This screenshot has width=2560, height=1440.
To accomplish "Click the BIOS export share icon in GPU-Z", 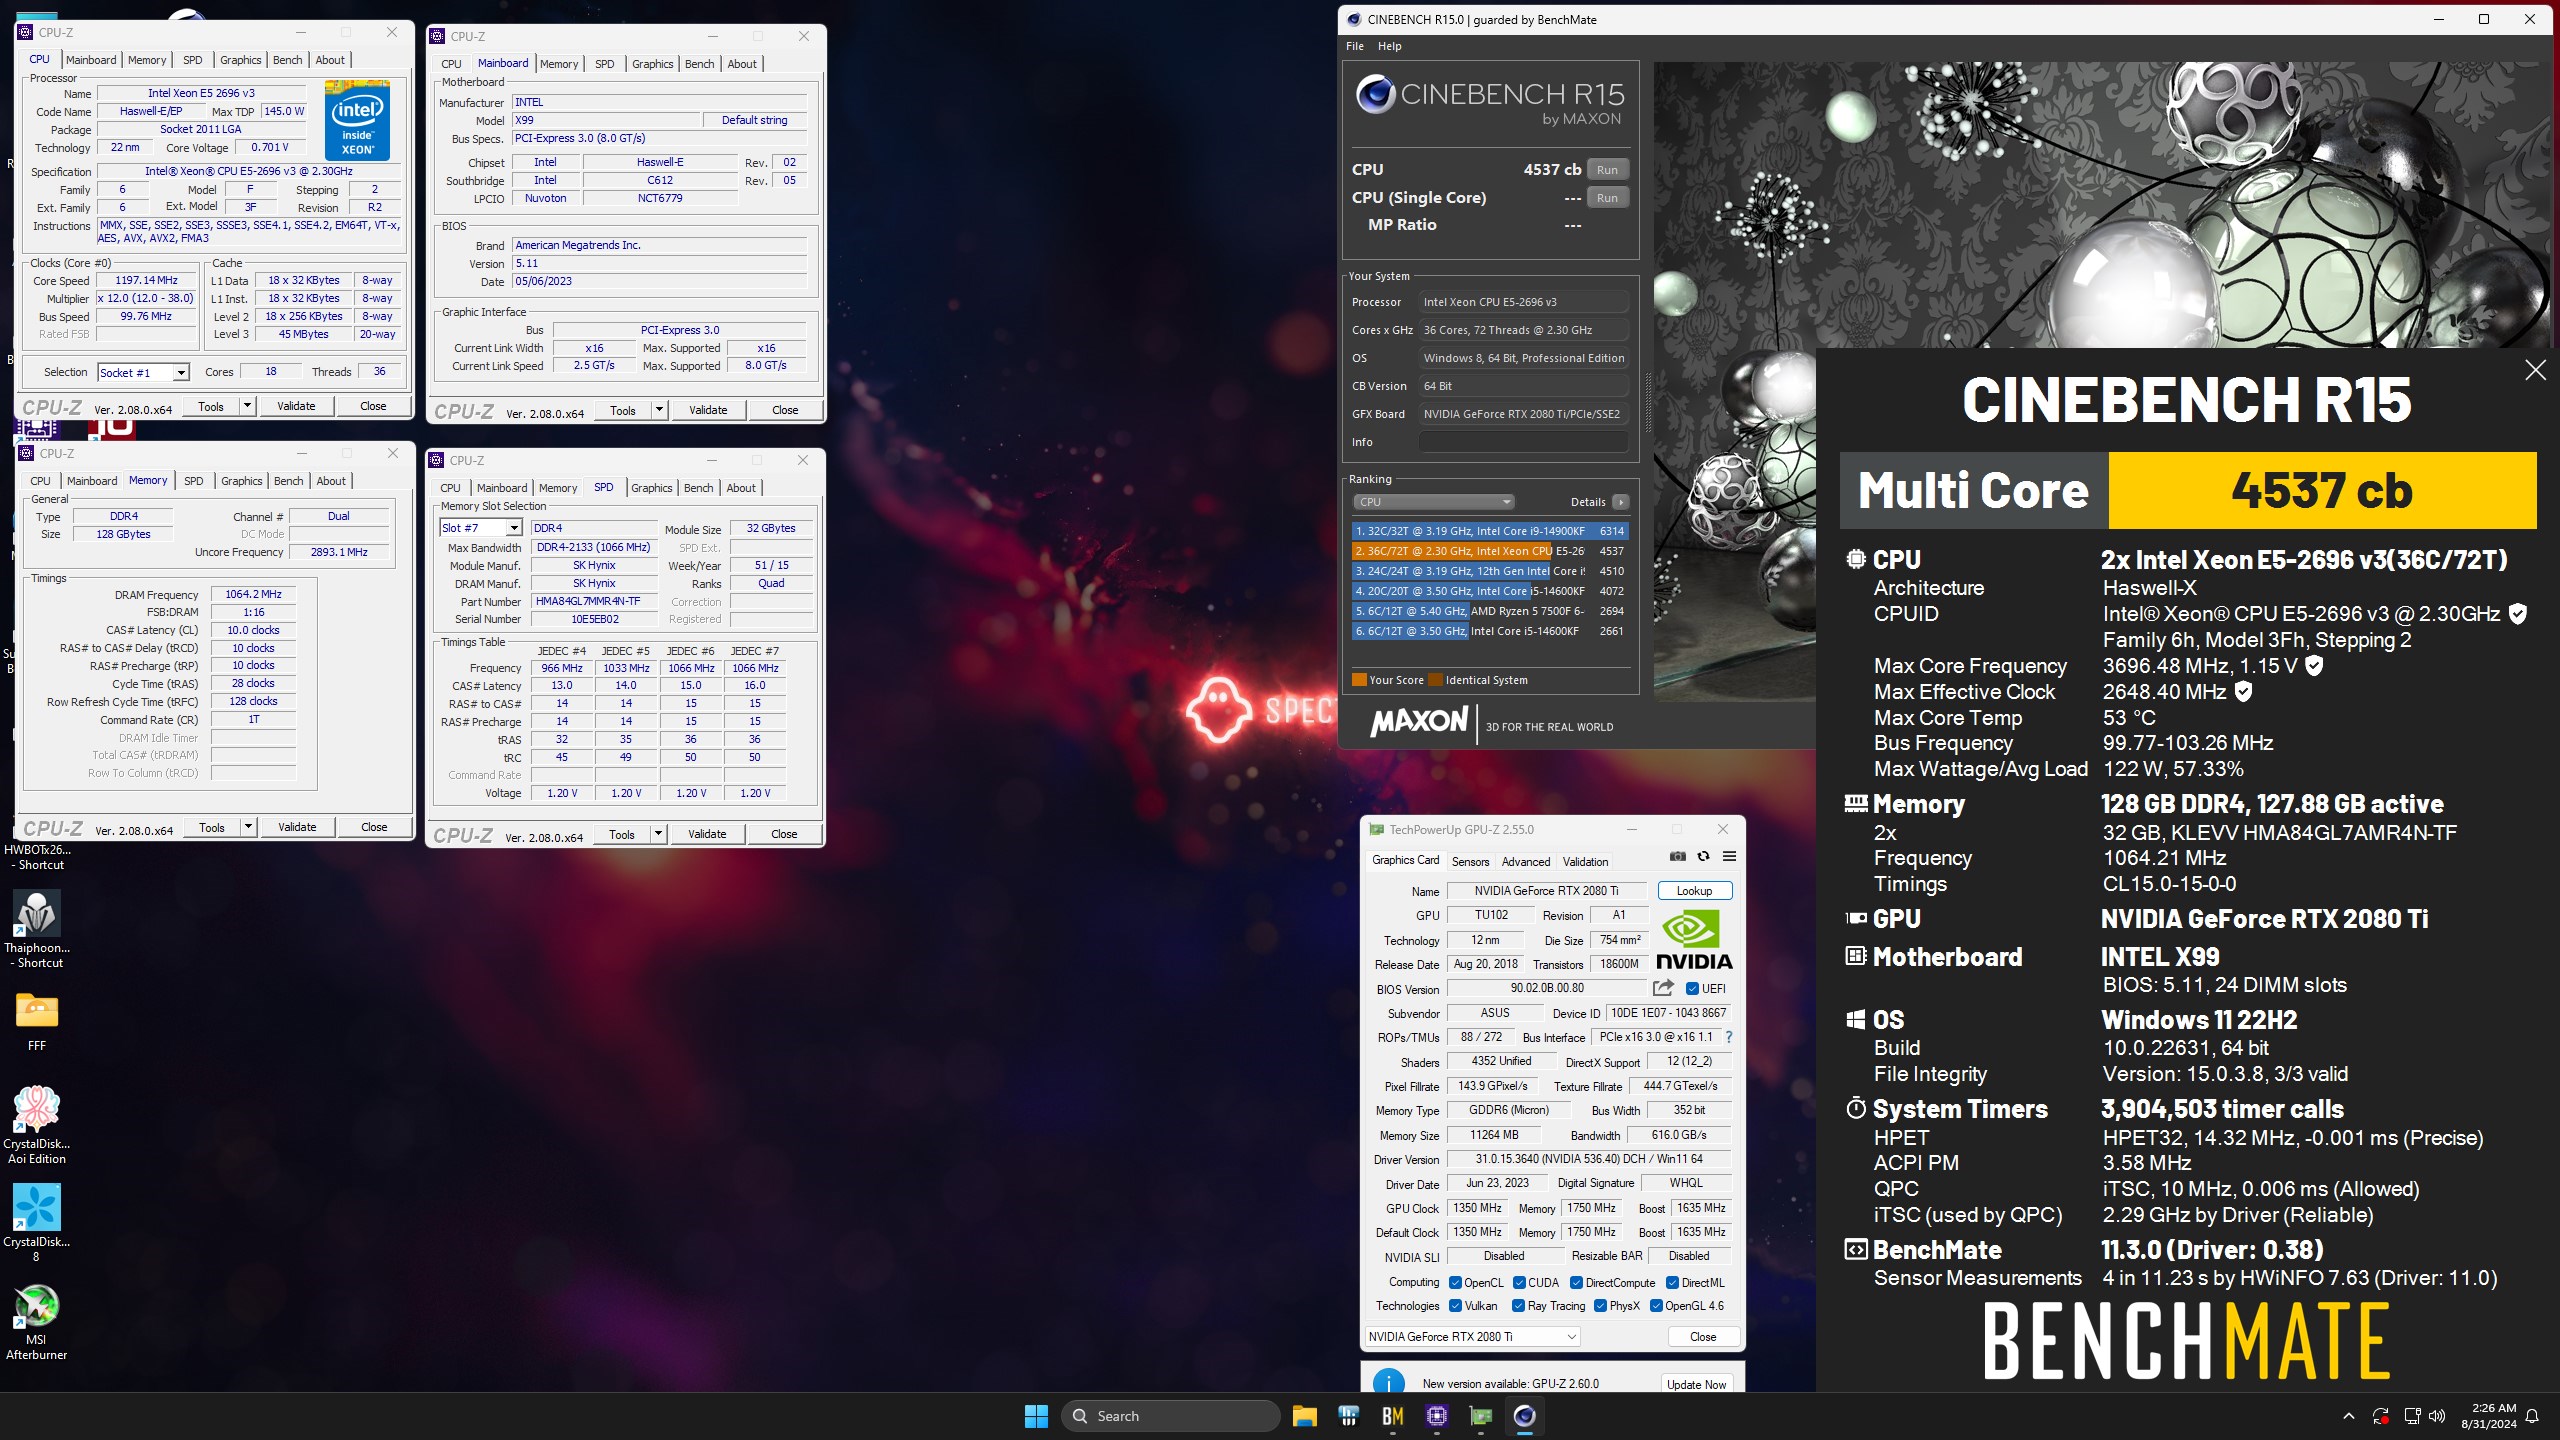I will coord(1663,988).
